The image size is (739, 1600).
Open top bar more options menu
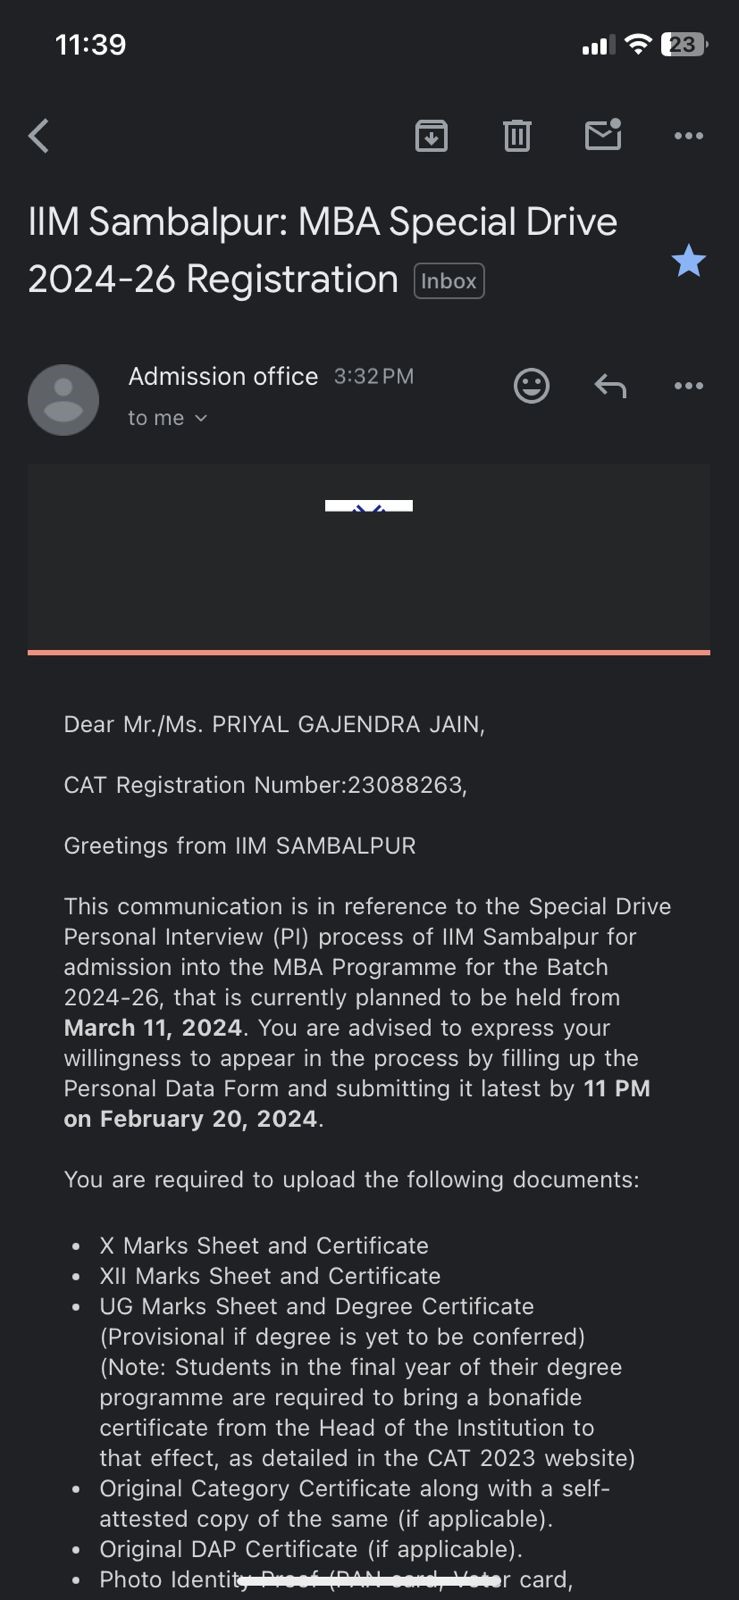689,135
